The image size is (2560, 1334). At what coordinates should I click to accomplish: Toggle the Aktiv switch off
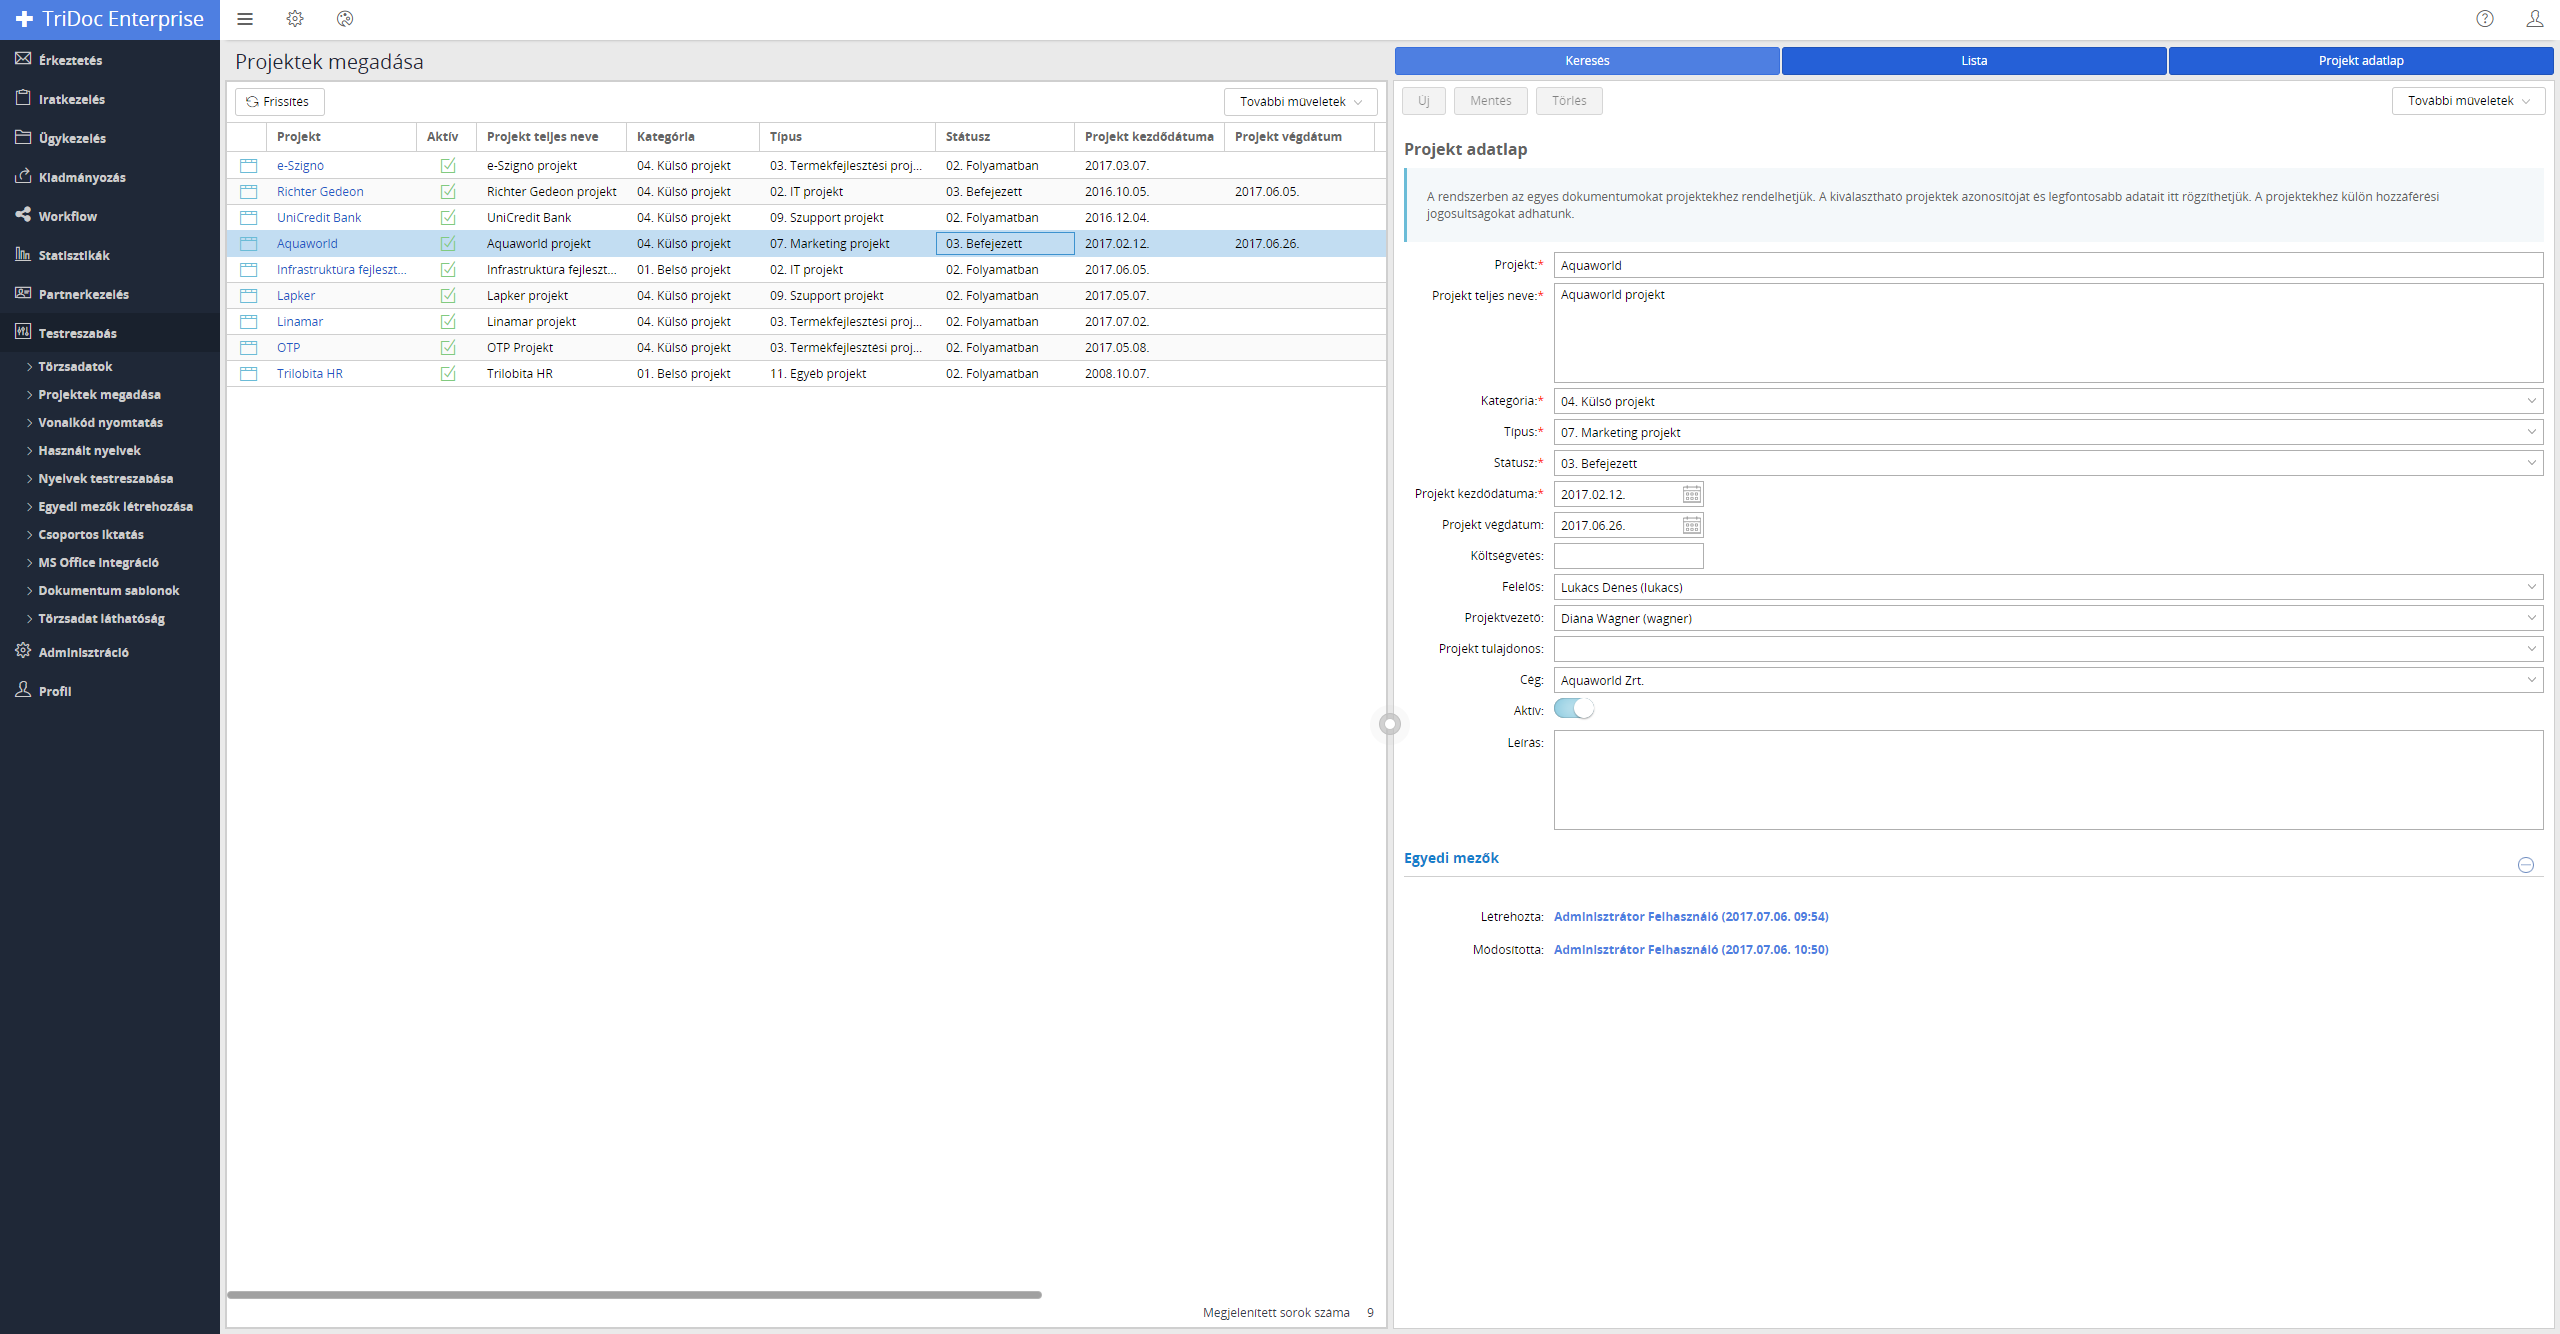[x=1574, y=709]
